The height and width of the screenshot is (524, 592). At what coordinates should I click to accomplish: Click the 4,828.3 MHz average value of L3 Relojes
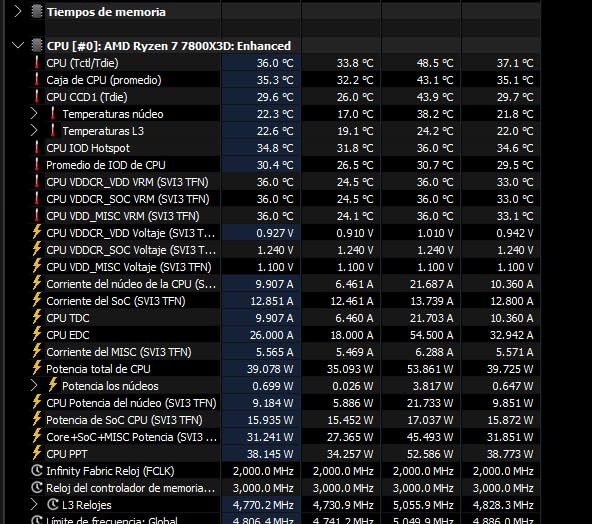click(503, 505)
